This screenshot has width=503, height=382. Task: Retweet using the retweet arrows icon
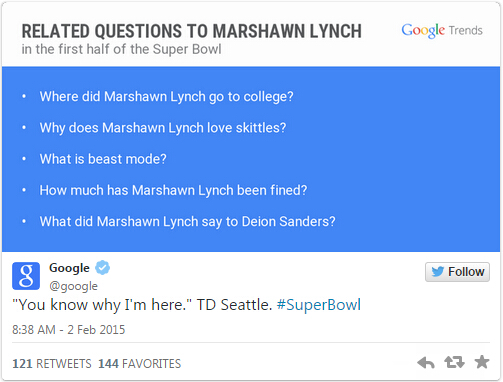454,362
